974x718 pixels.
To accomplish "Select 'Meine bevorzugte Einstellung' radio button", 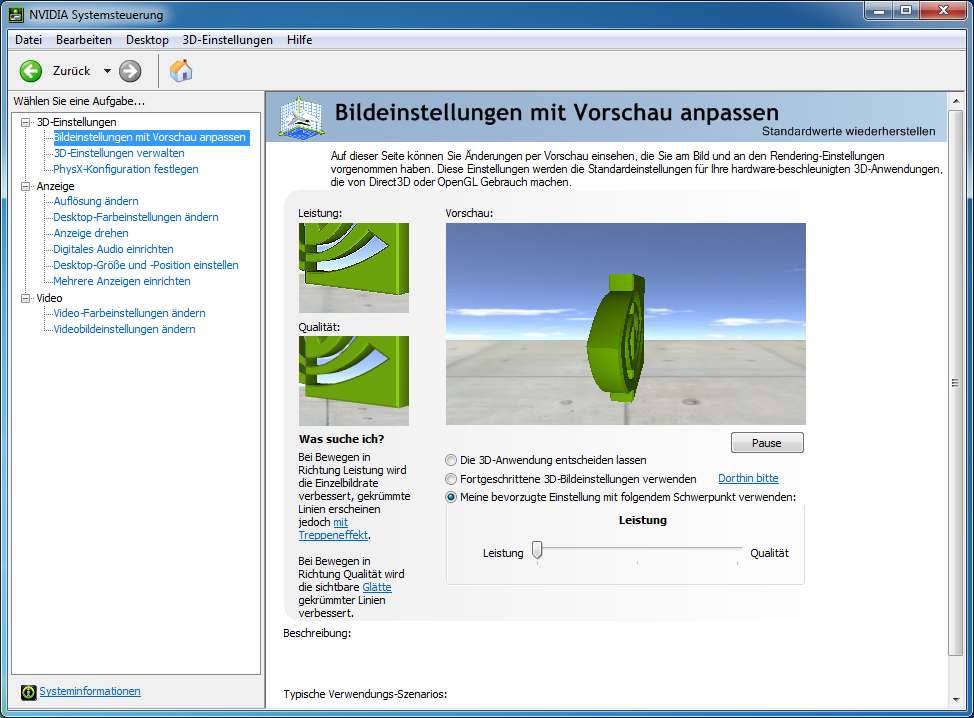I will click(x=451, y=497).
